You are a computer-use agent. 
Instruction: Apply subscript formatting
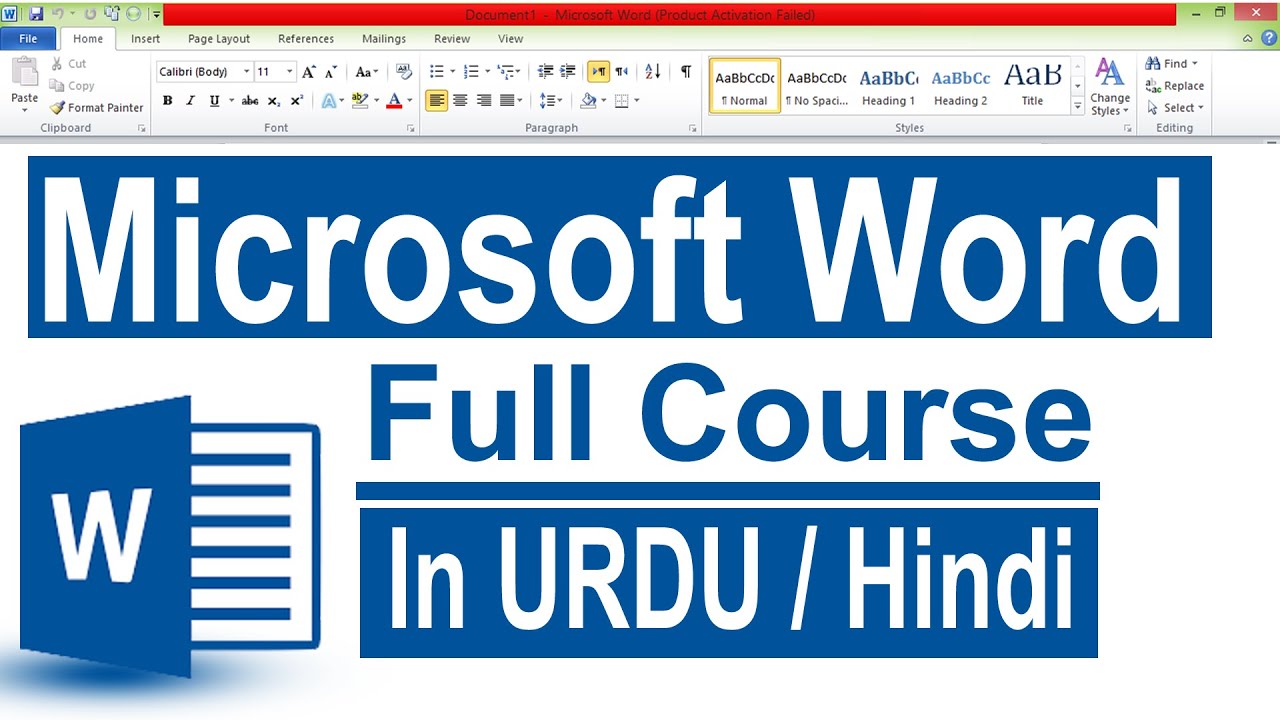[x=274, y=101]
